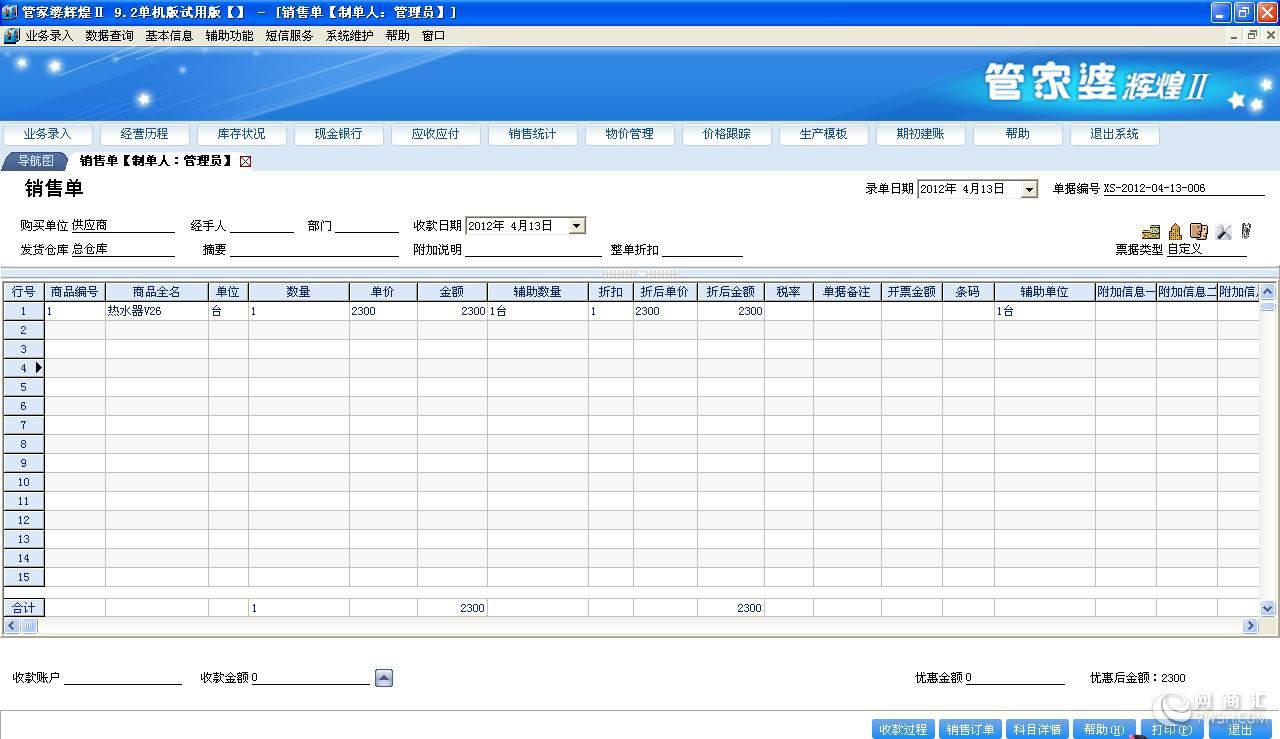Click the 发货仓库 field showing 总仓库
The height and width of the screenshot is (739, 1280).
pos(123,250)
